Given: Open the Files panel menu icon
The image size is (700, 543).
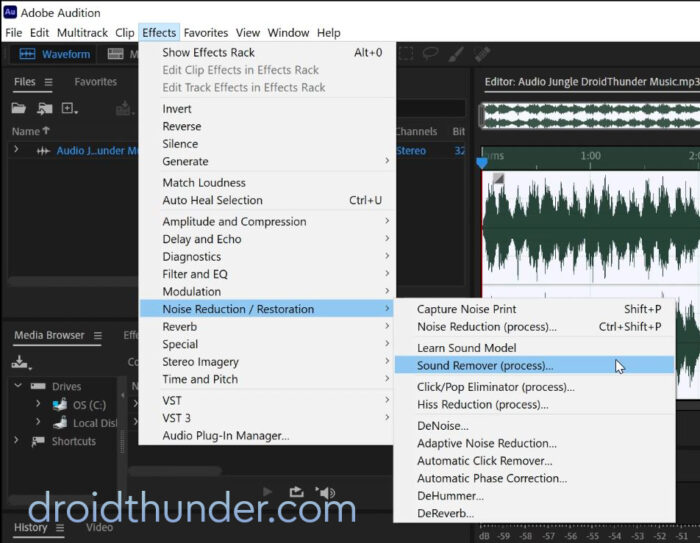Looking at the screenshot, I should [48, 82].
